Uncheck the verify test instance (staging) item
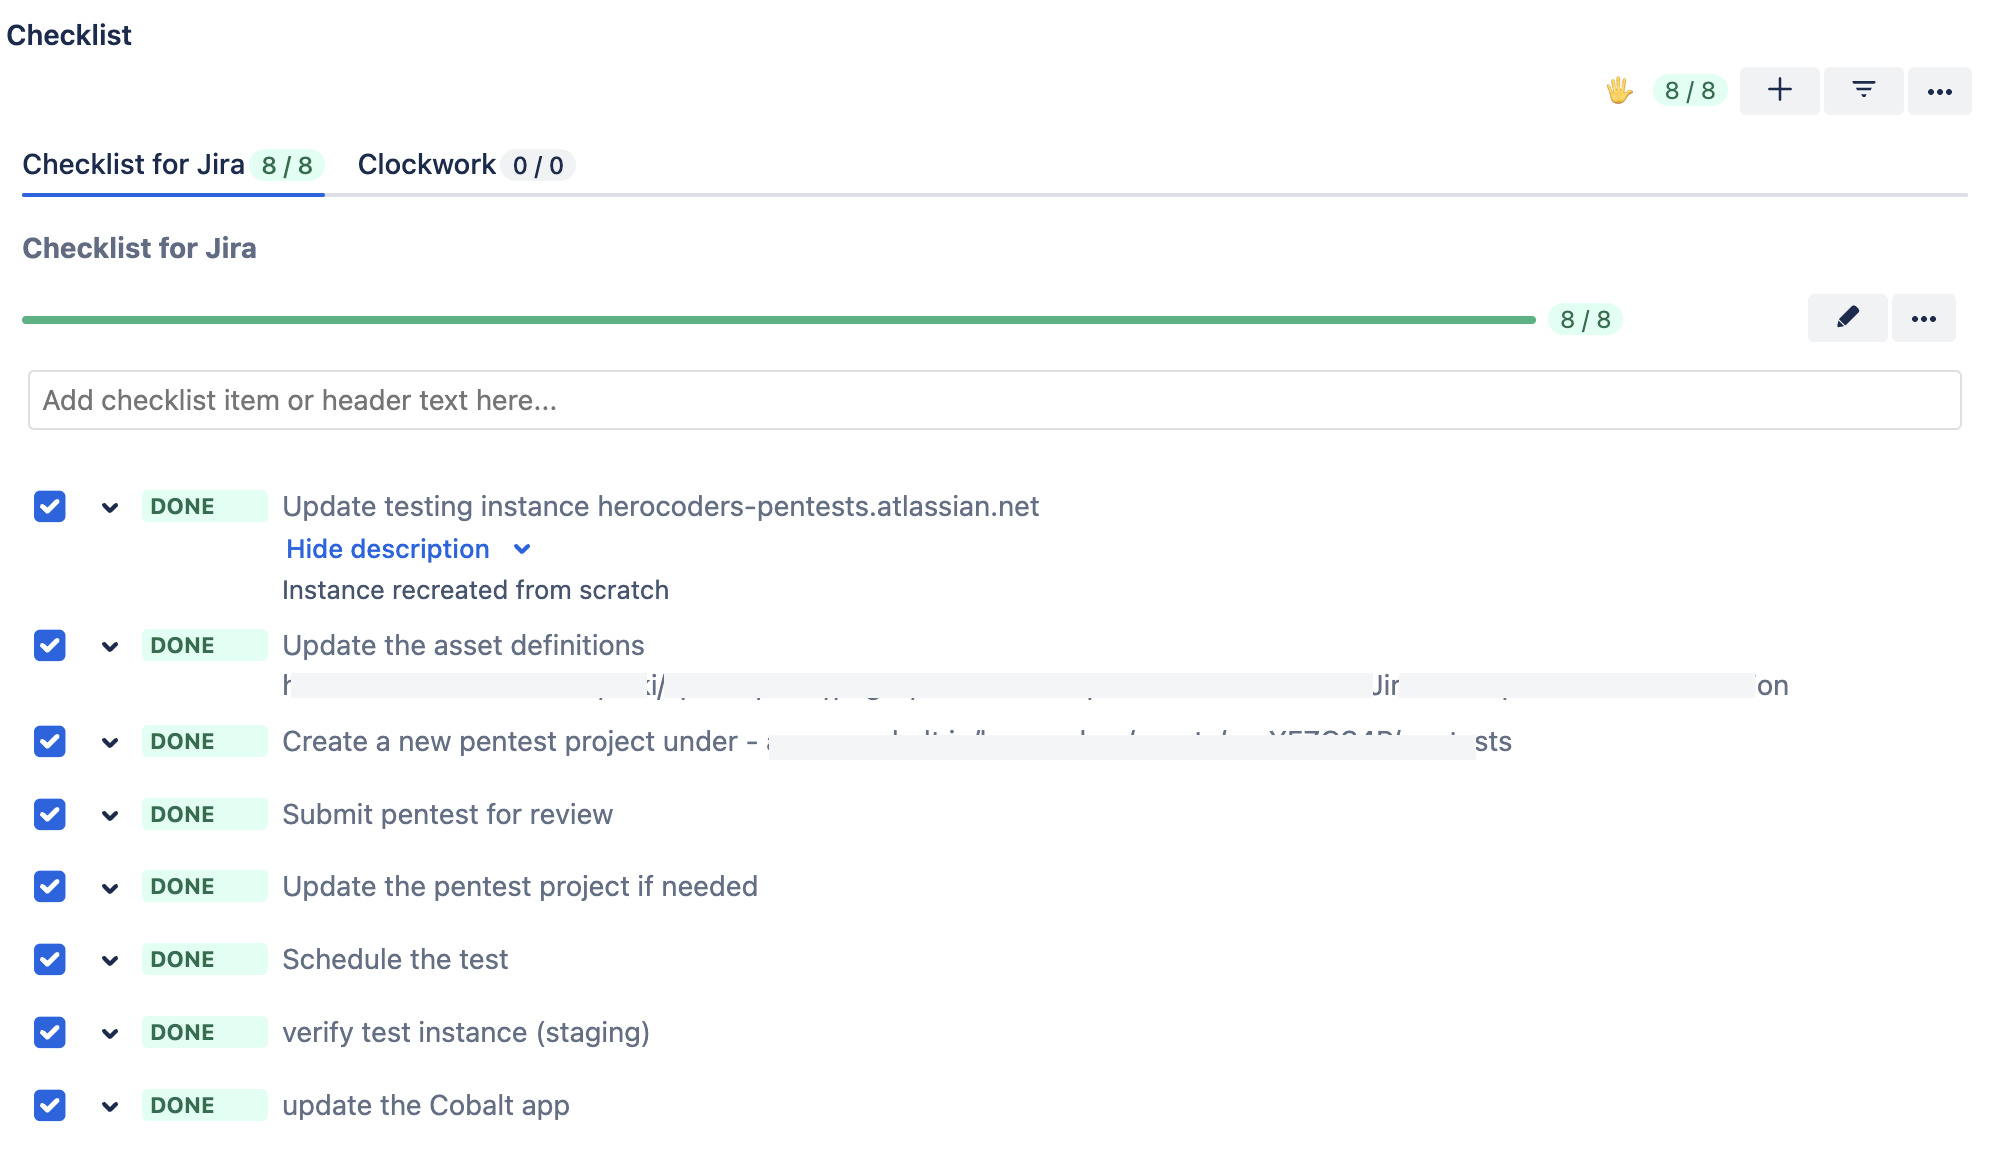 click(x=49, y=1032)
